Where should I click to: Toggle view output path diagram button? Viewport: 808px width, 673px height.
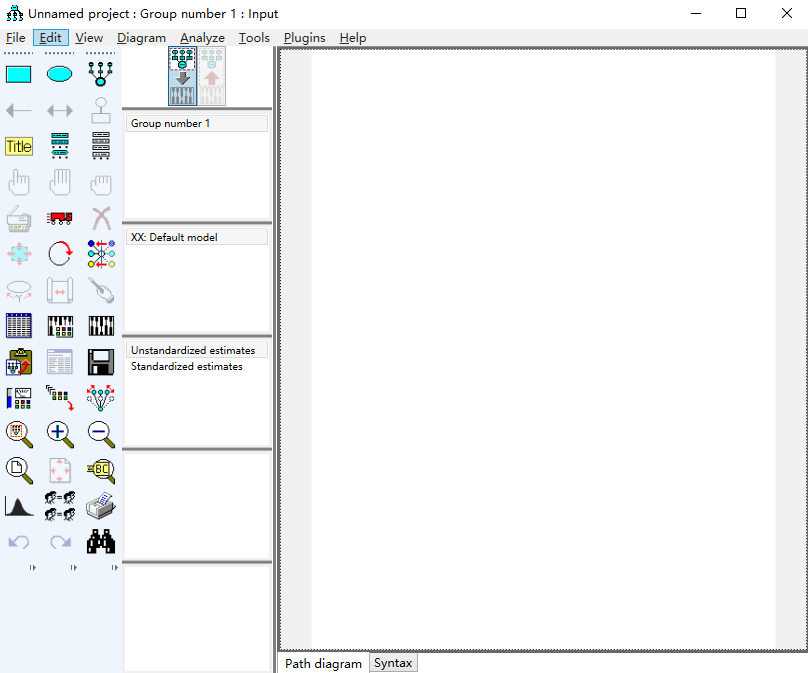[212, 76]
